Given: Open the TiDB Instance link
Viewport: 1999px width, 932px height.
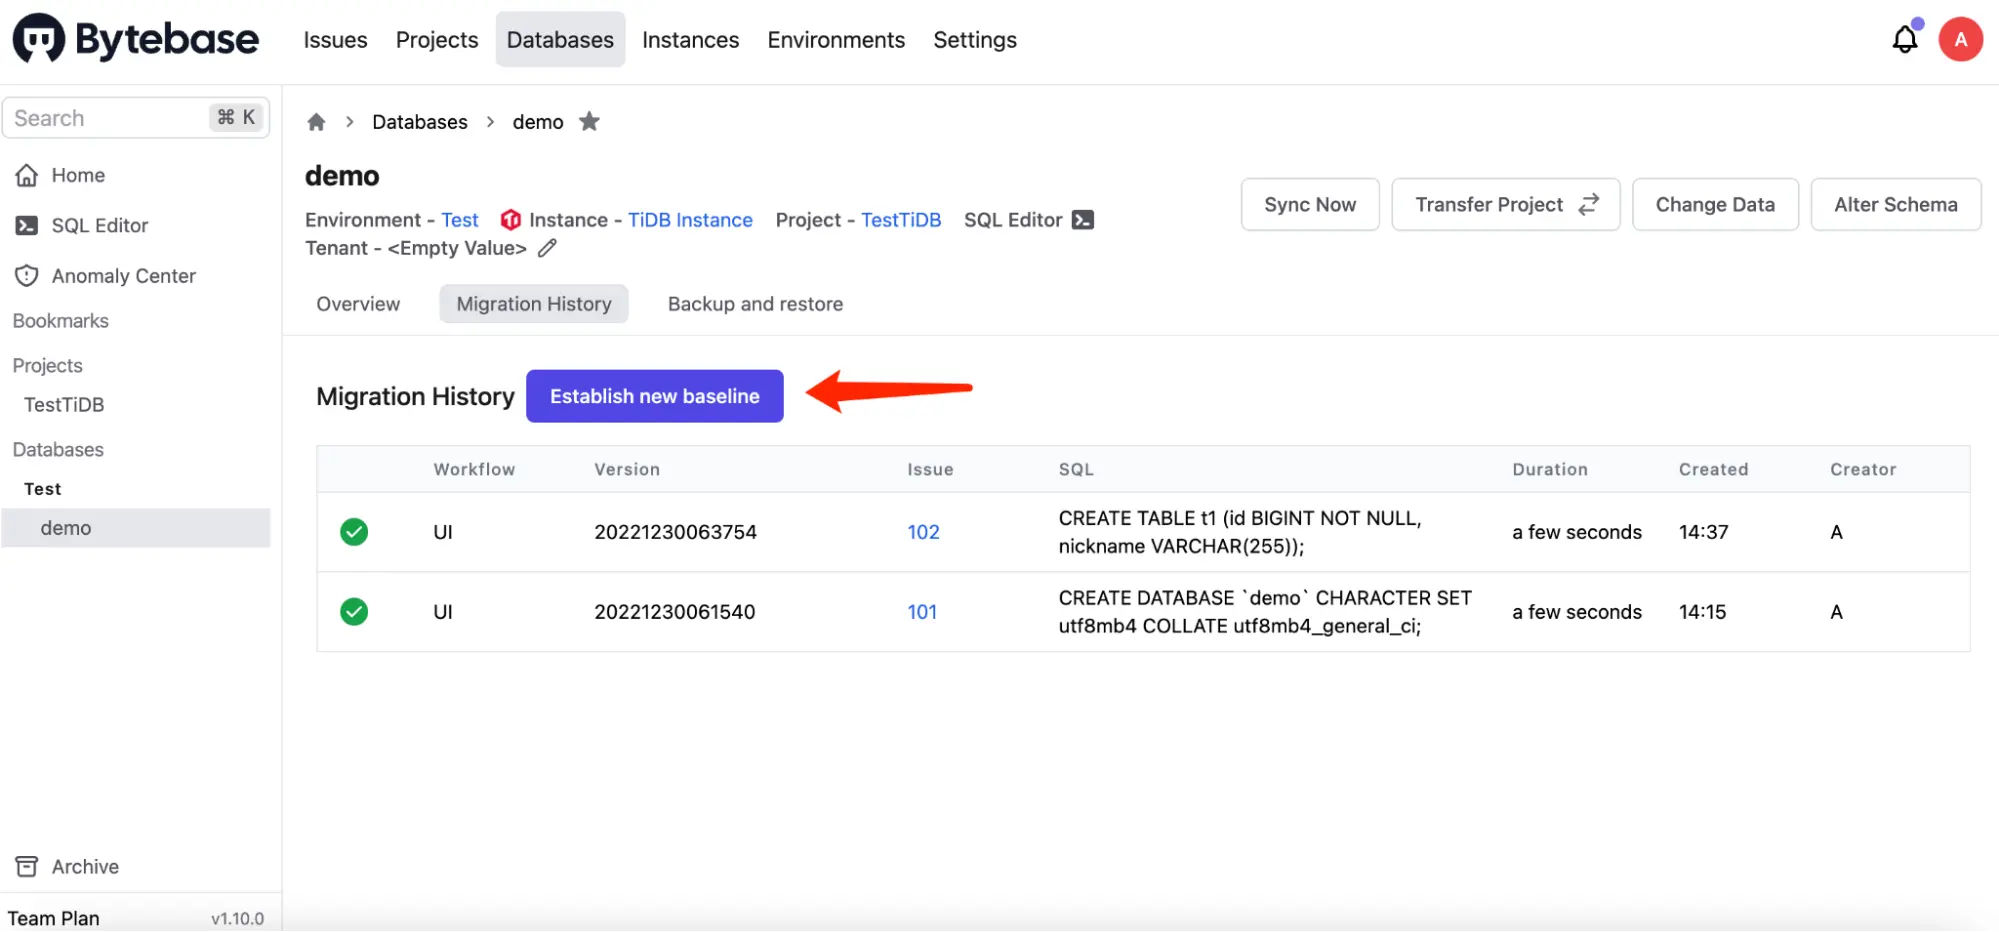Looking at the screenshot, I should 690,220.
